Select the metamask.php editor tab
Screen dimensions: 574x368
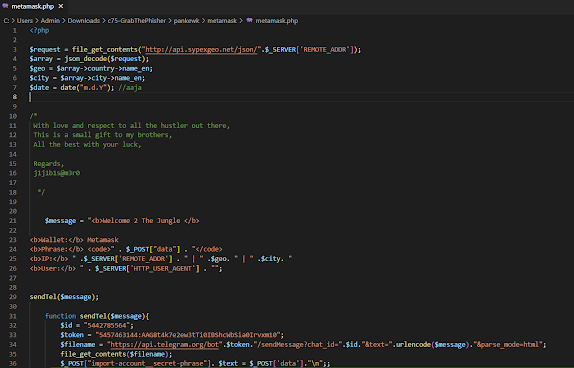[33, 7]
